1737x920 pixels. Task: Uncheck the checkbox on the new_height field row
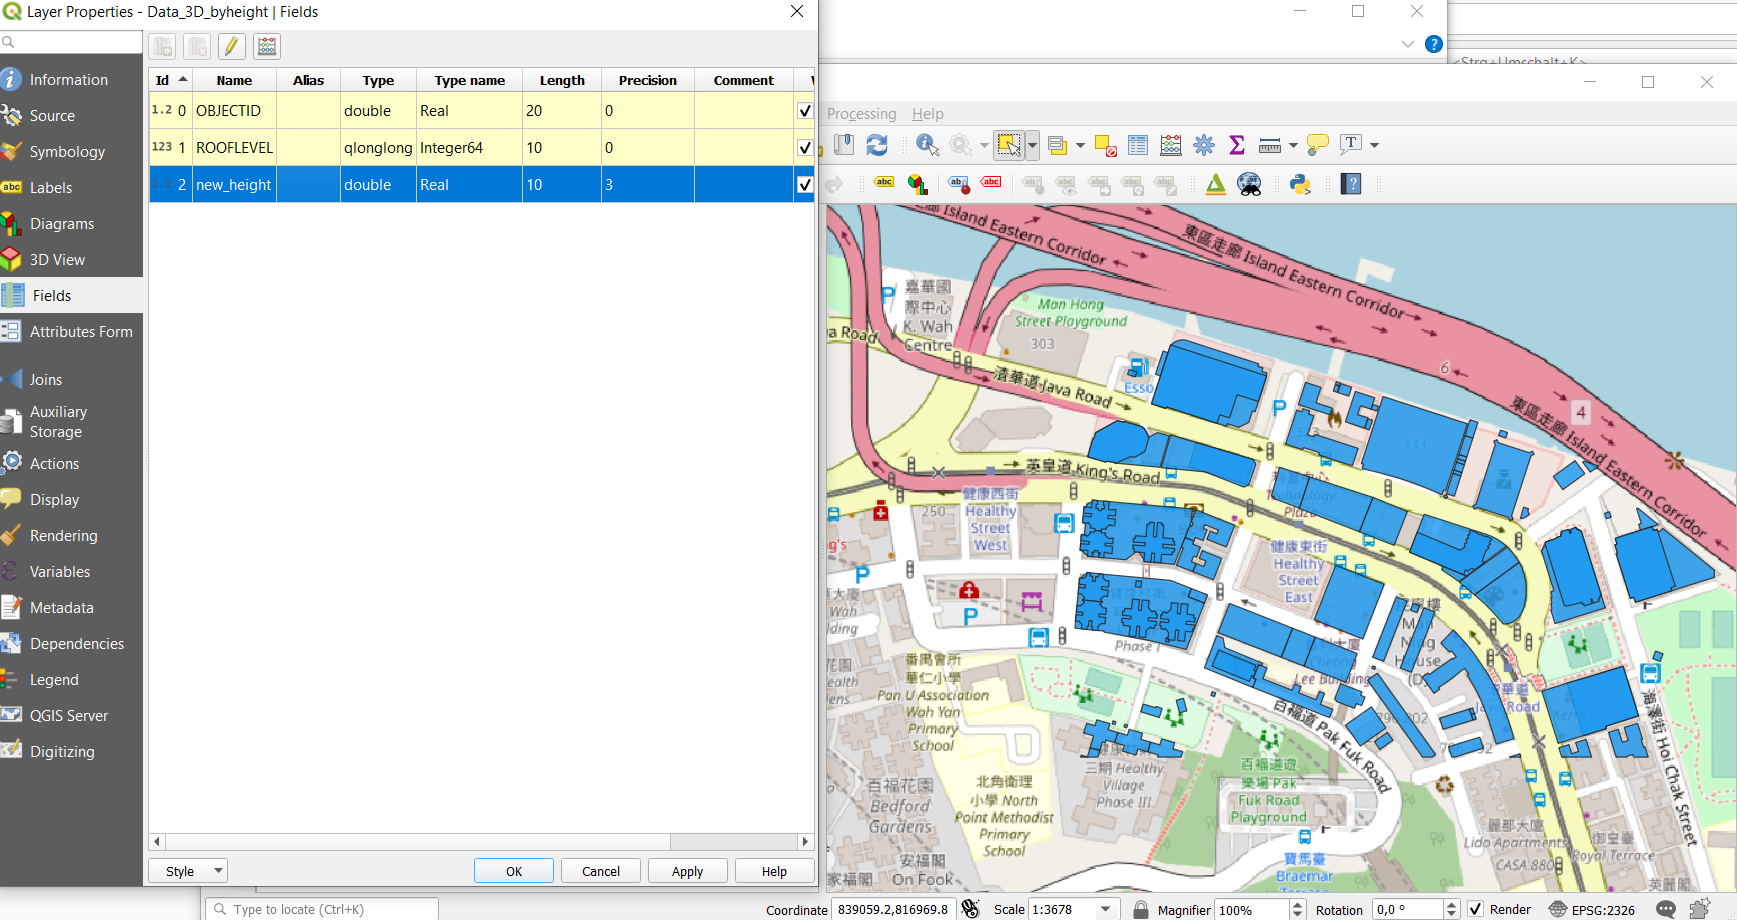click(805, 184)
